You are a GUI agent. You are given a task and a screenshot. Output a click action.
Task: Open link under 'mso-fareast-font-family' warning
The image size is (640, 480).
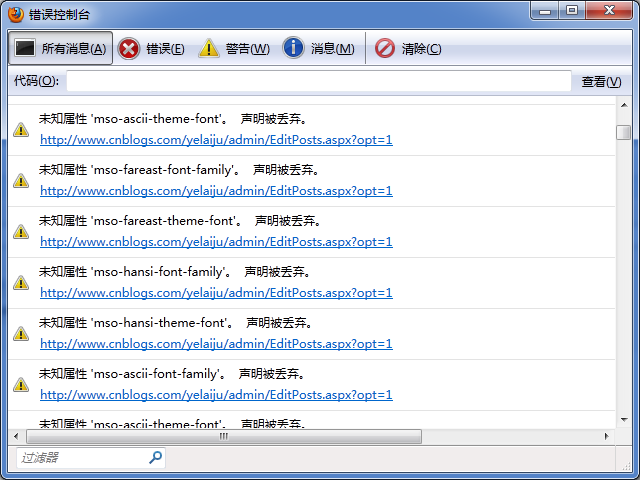(x=216, y=191)
